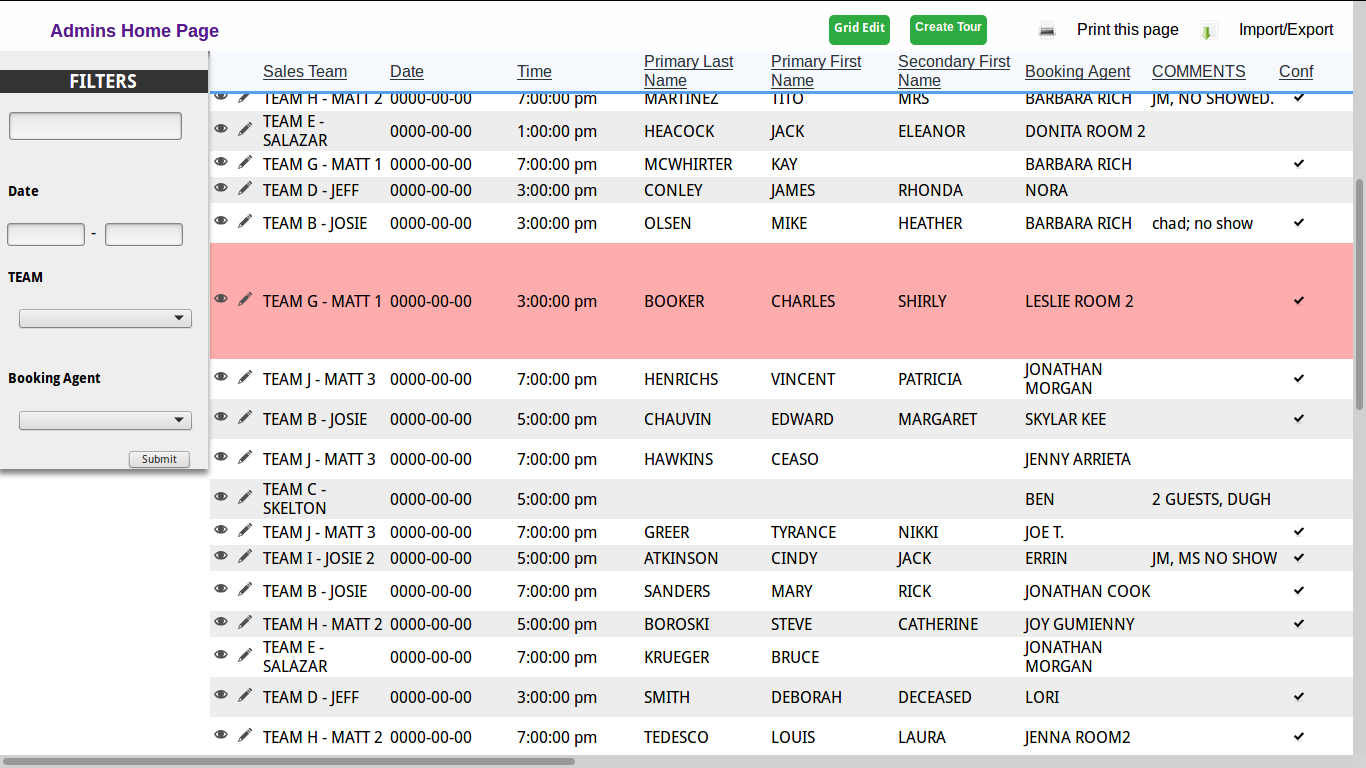Submit the filters form

pos(159,459)
